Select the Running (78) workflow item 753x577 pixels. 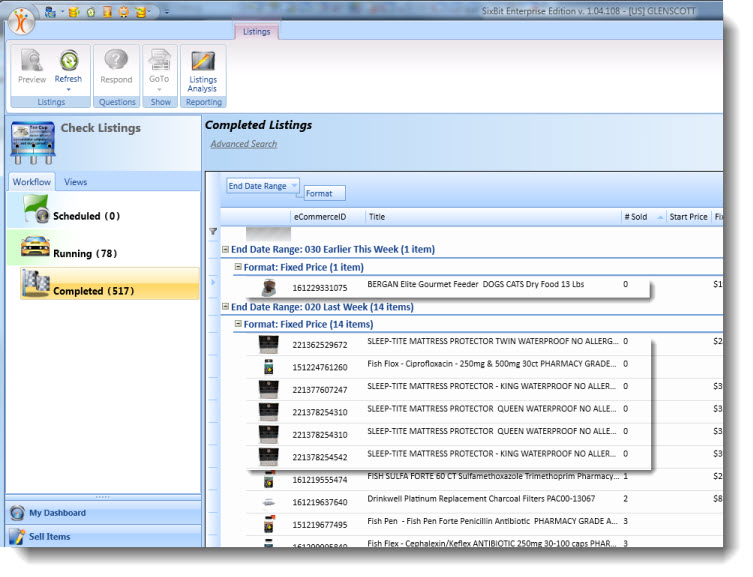[x=86, y=253]
